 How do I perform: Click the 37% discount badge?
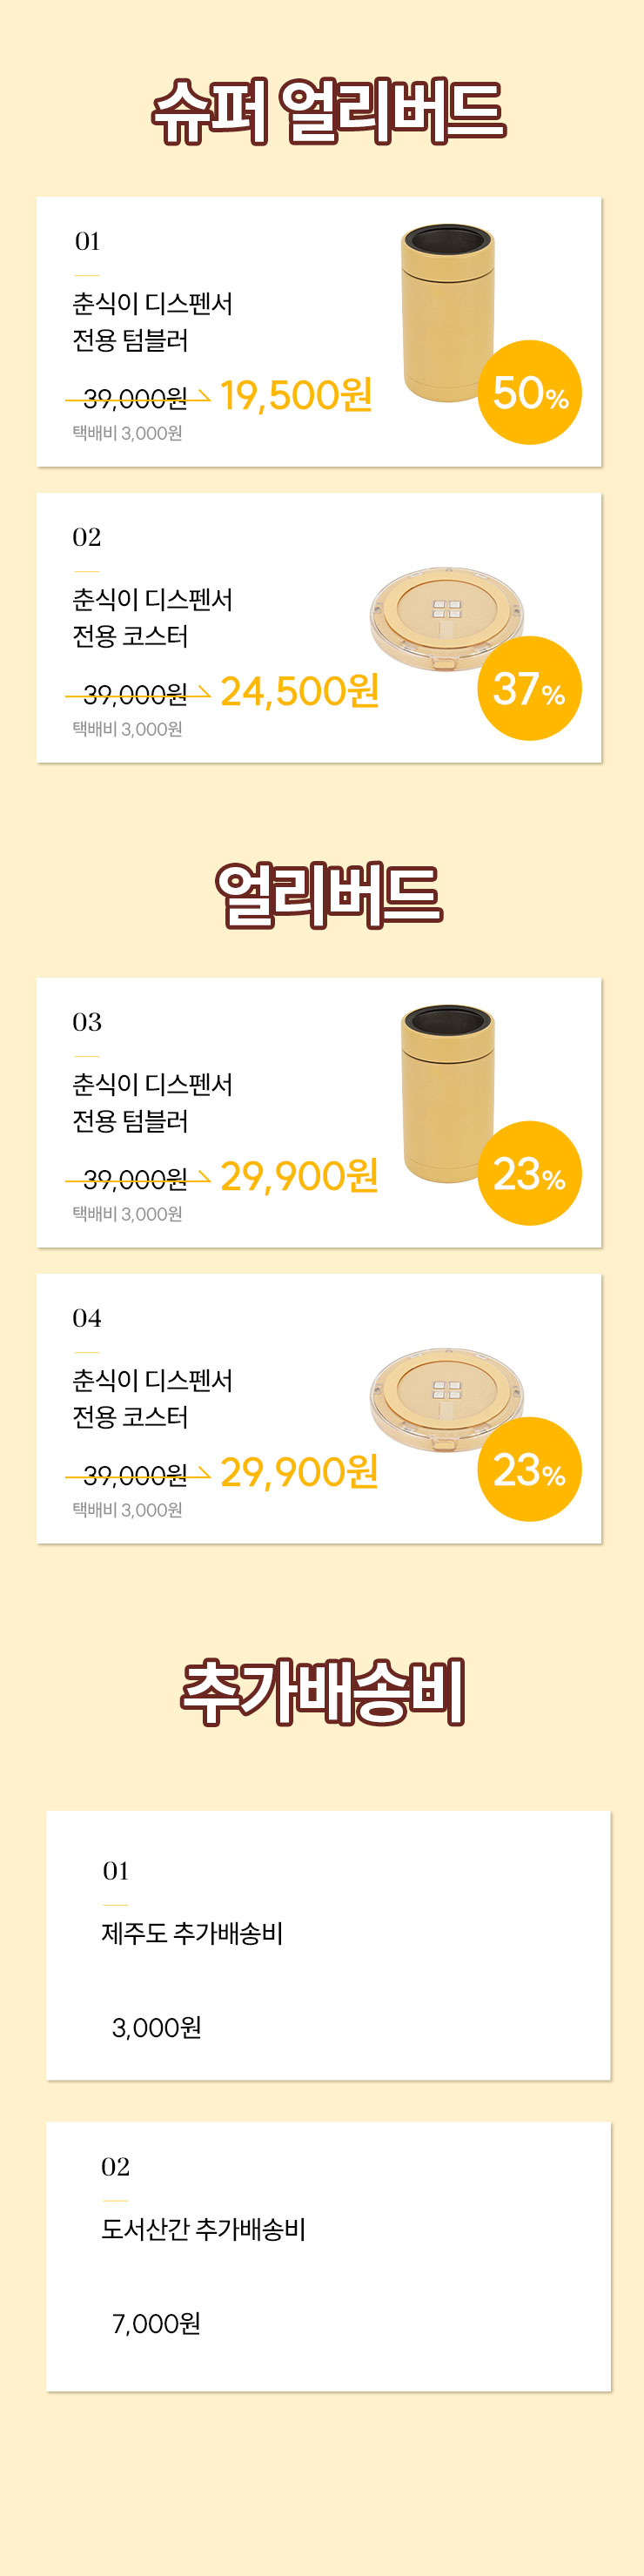(x=530, y=688)
